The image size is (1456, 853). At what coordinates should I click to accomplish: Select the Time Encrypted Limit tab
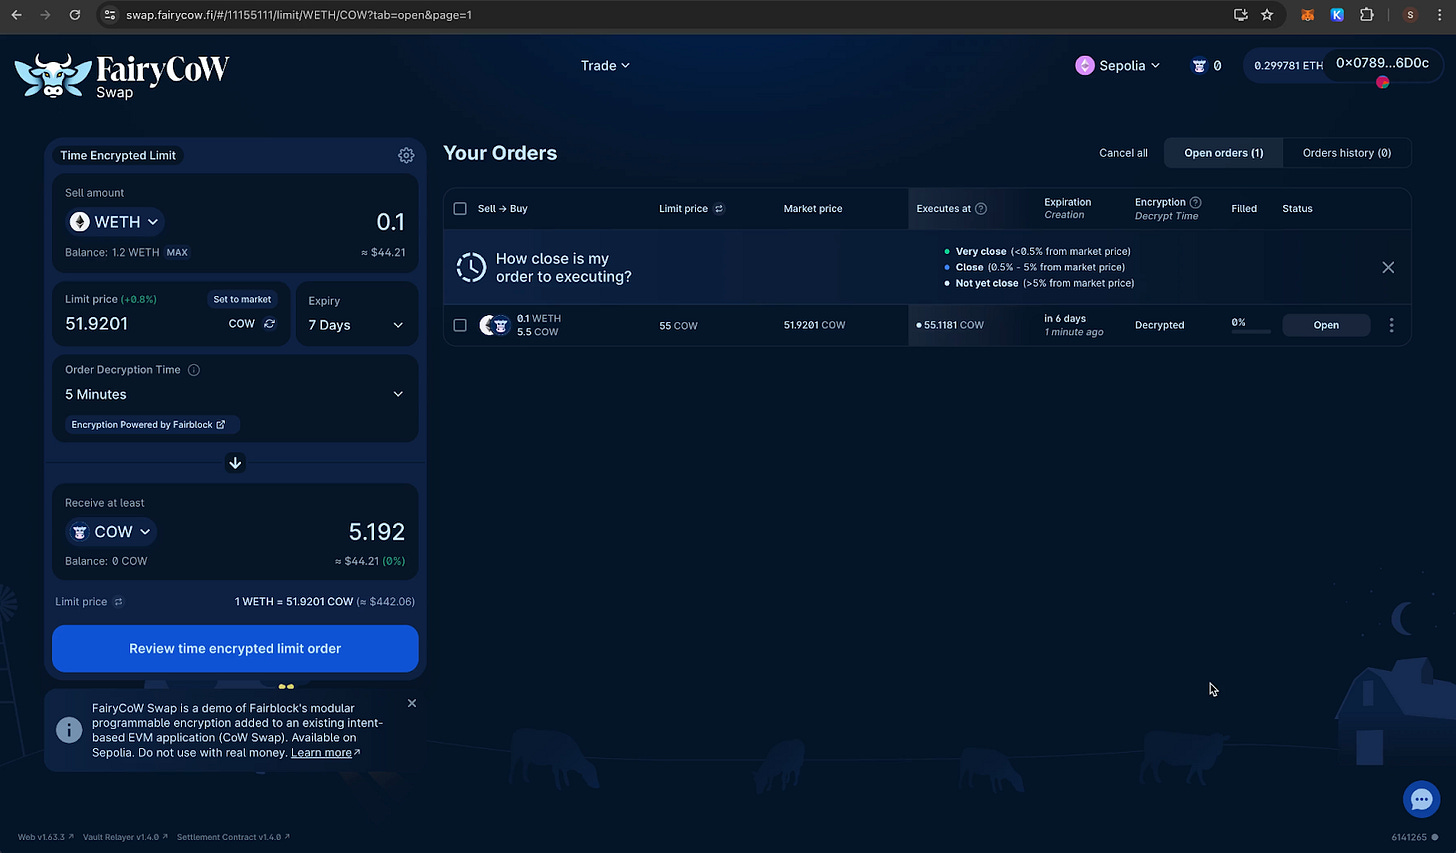pos(118,155)
